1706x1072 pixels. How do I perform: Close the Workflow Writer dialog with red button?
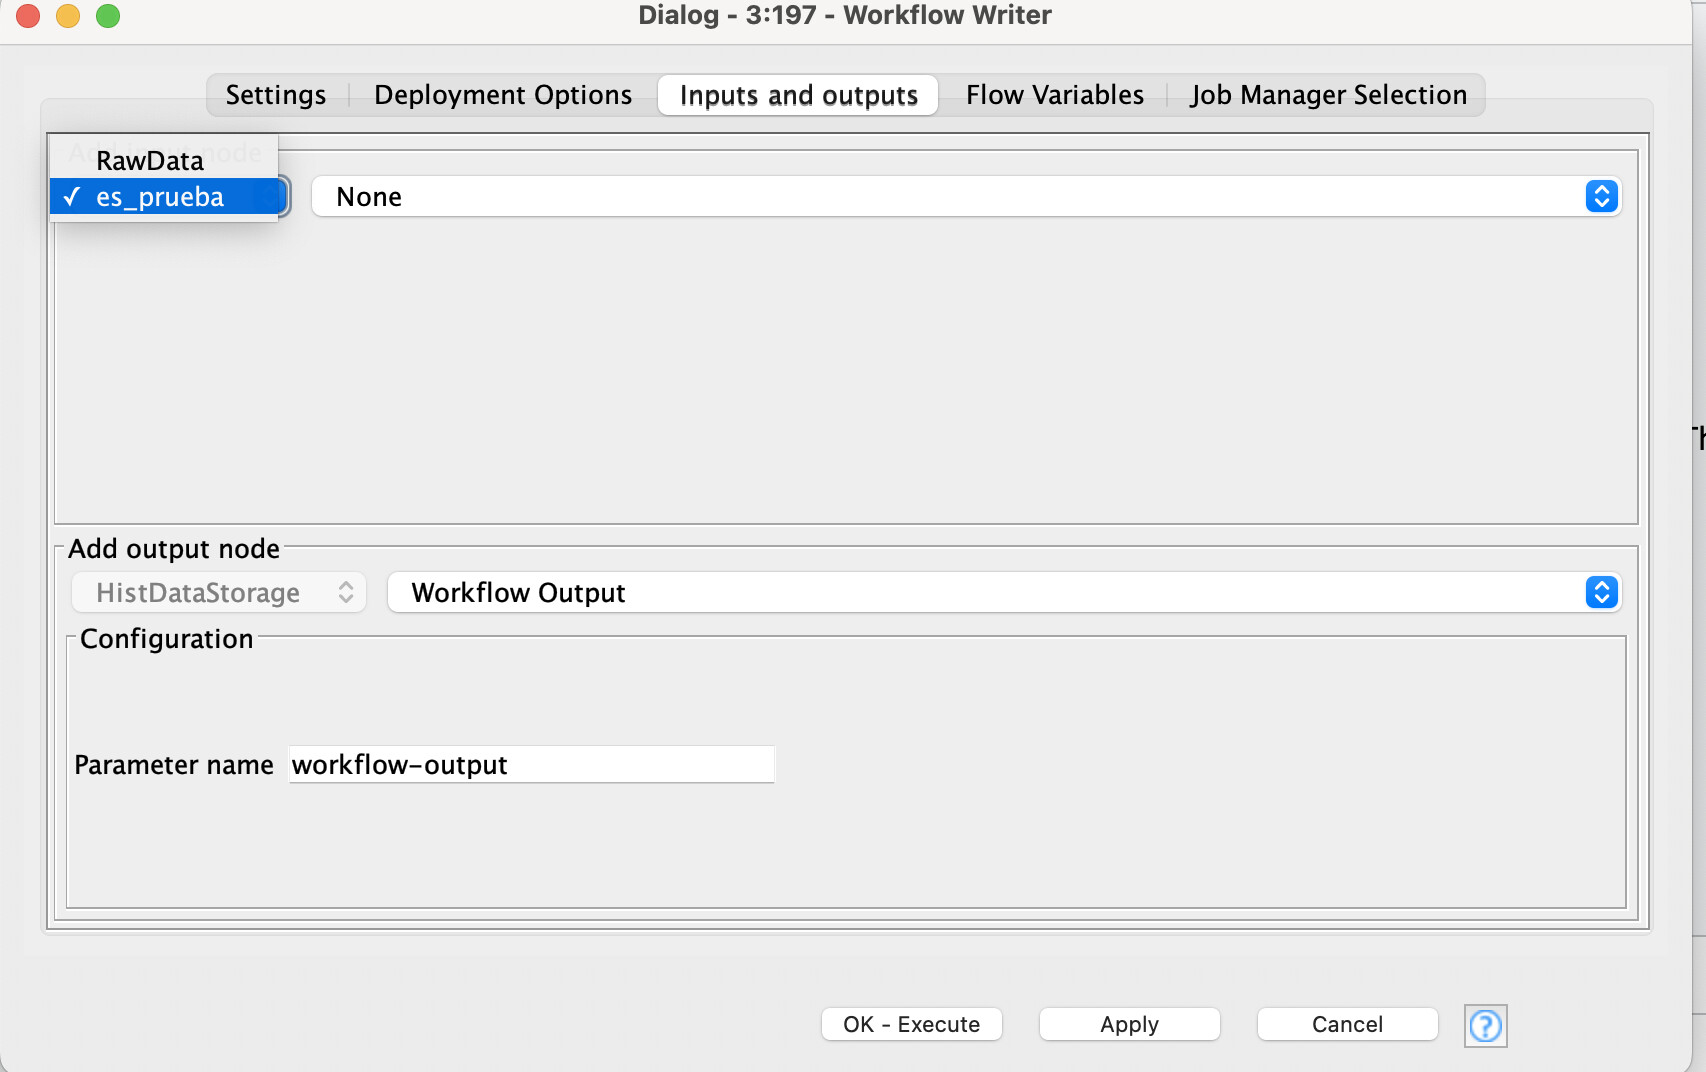[28, 16]
